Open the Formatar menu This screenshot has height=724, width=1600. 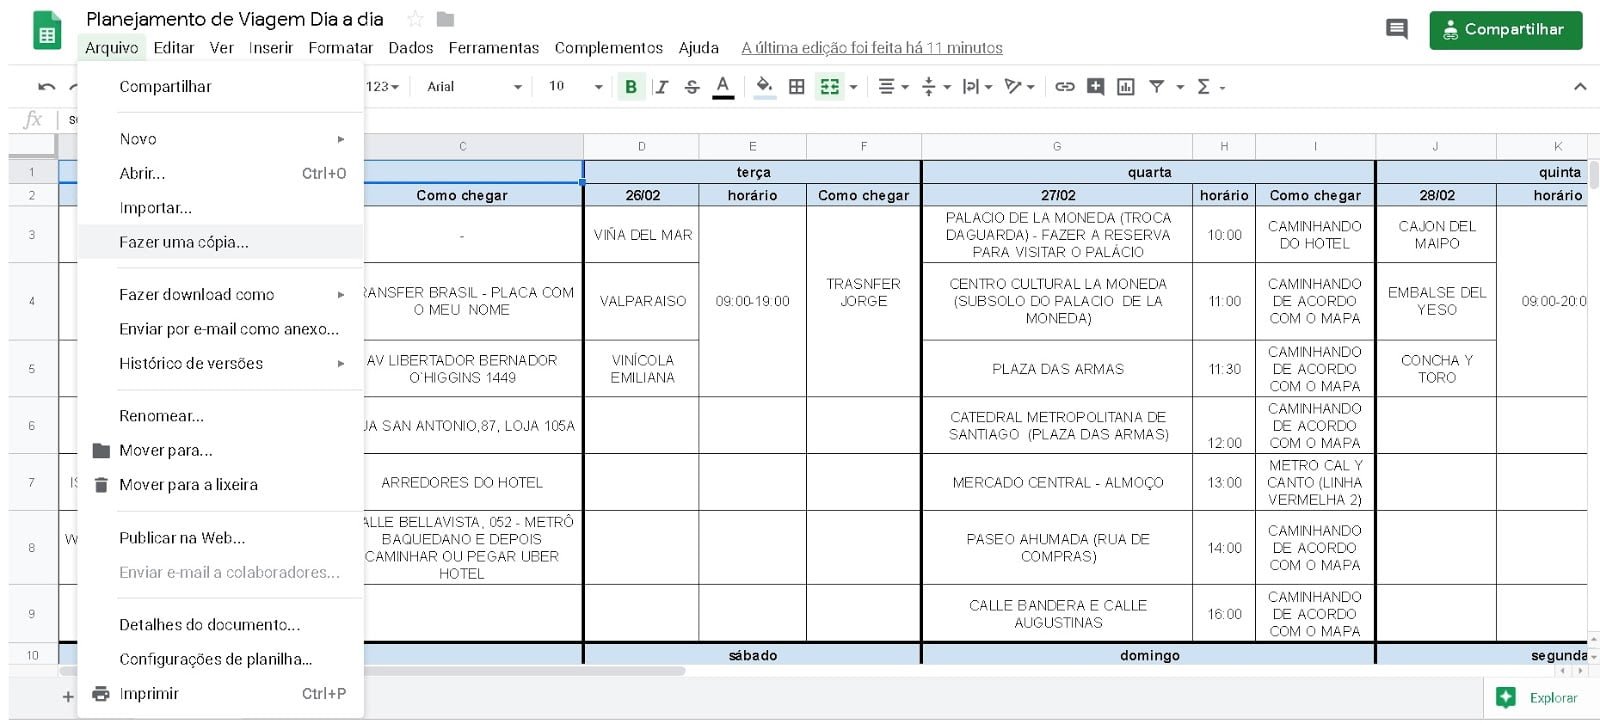click(340, 48)
